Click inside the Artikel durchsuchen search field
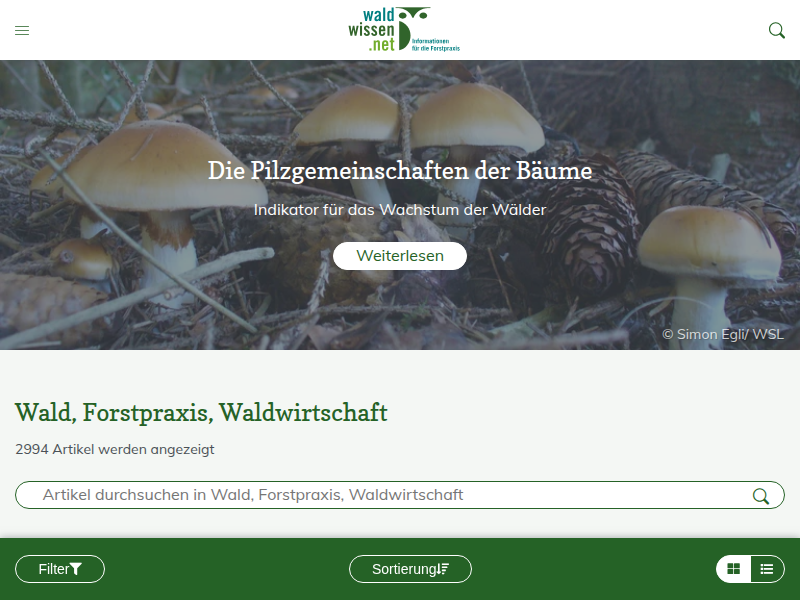800x600 pixels. point(350,494)
